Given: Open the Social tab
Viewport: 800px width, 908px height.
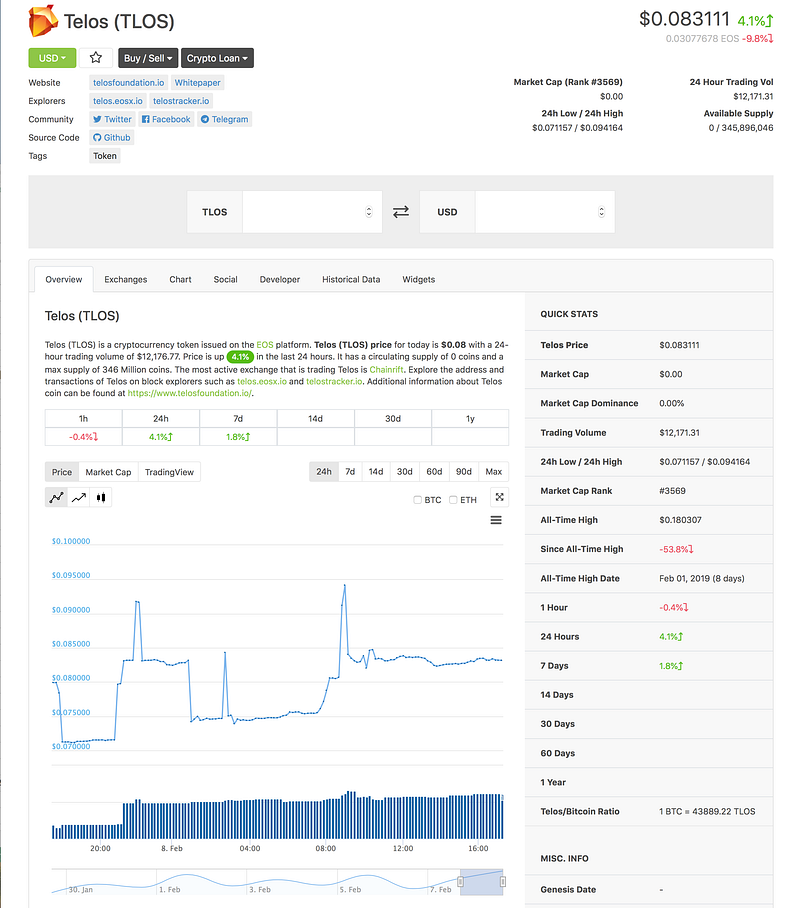Looking at the screenshot, I should 225,279.
